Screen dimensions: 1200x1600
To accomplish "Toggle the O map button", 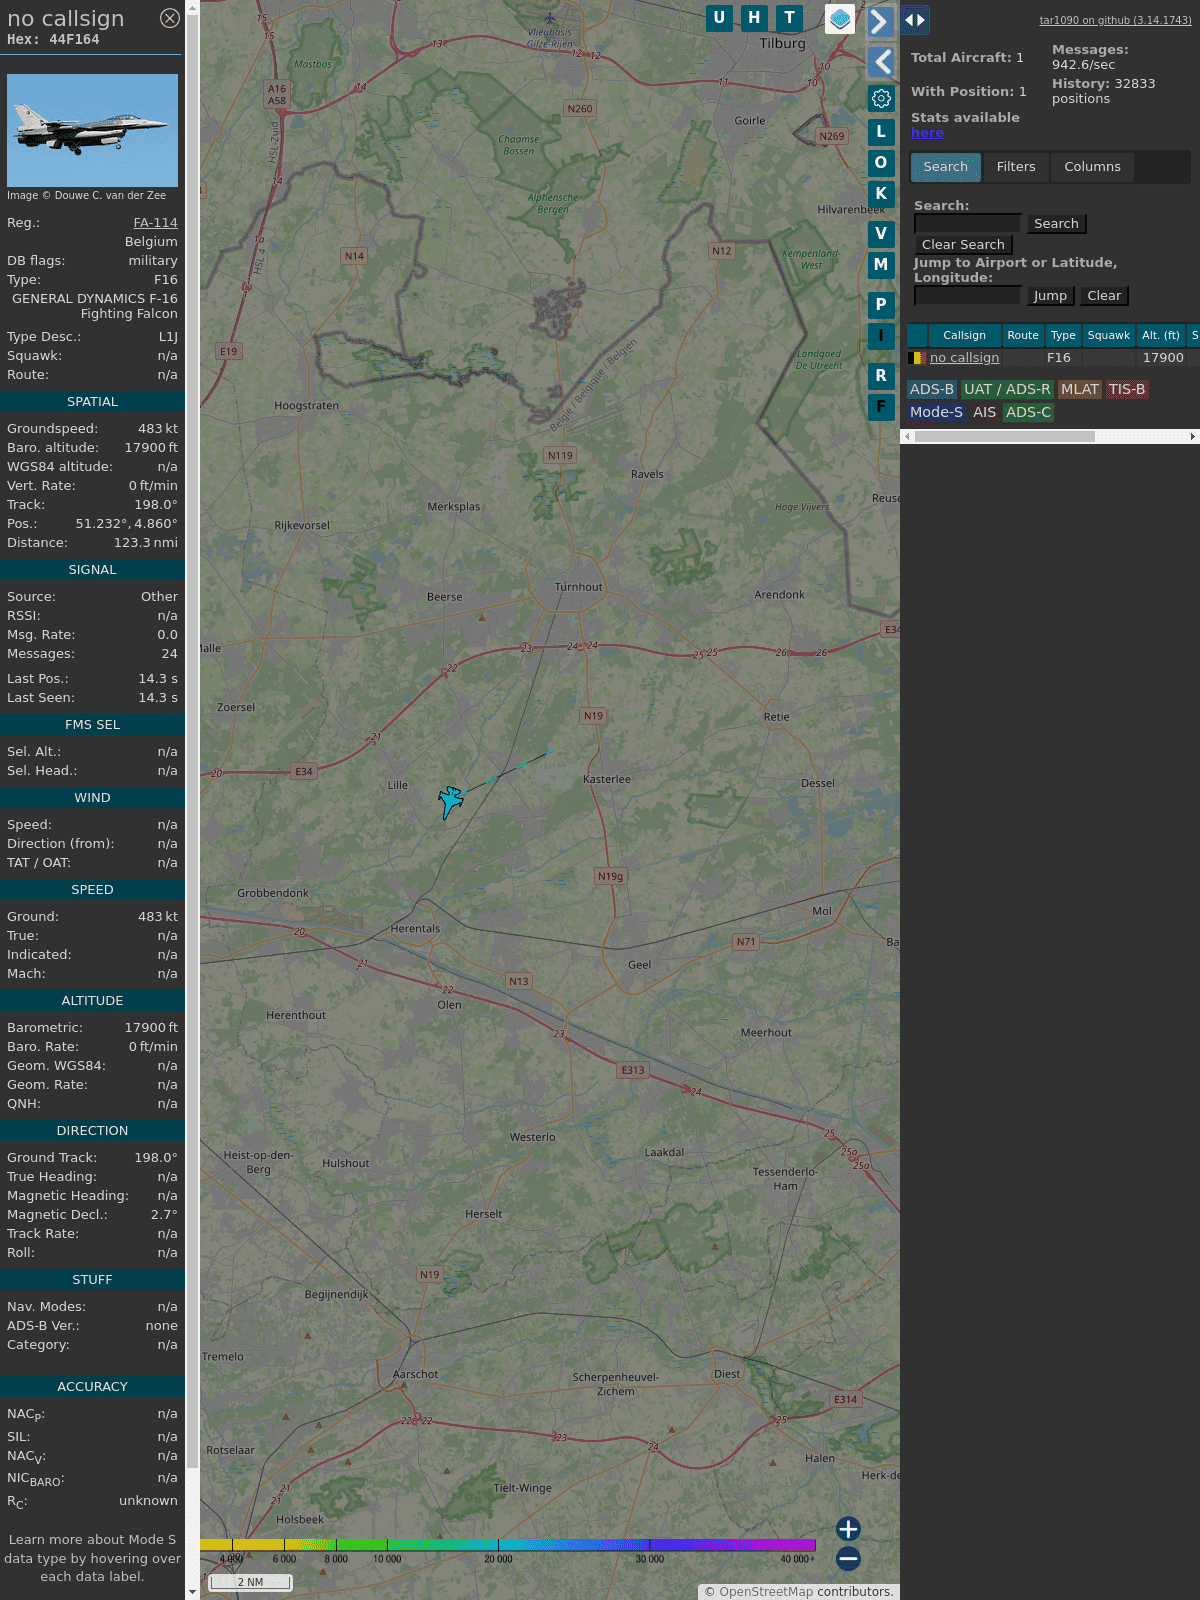I will coord(881,163).
